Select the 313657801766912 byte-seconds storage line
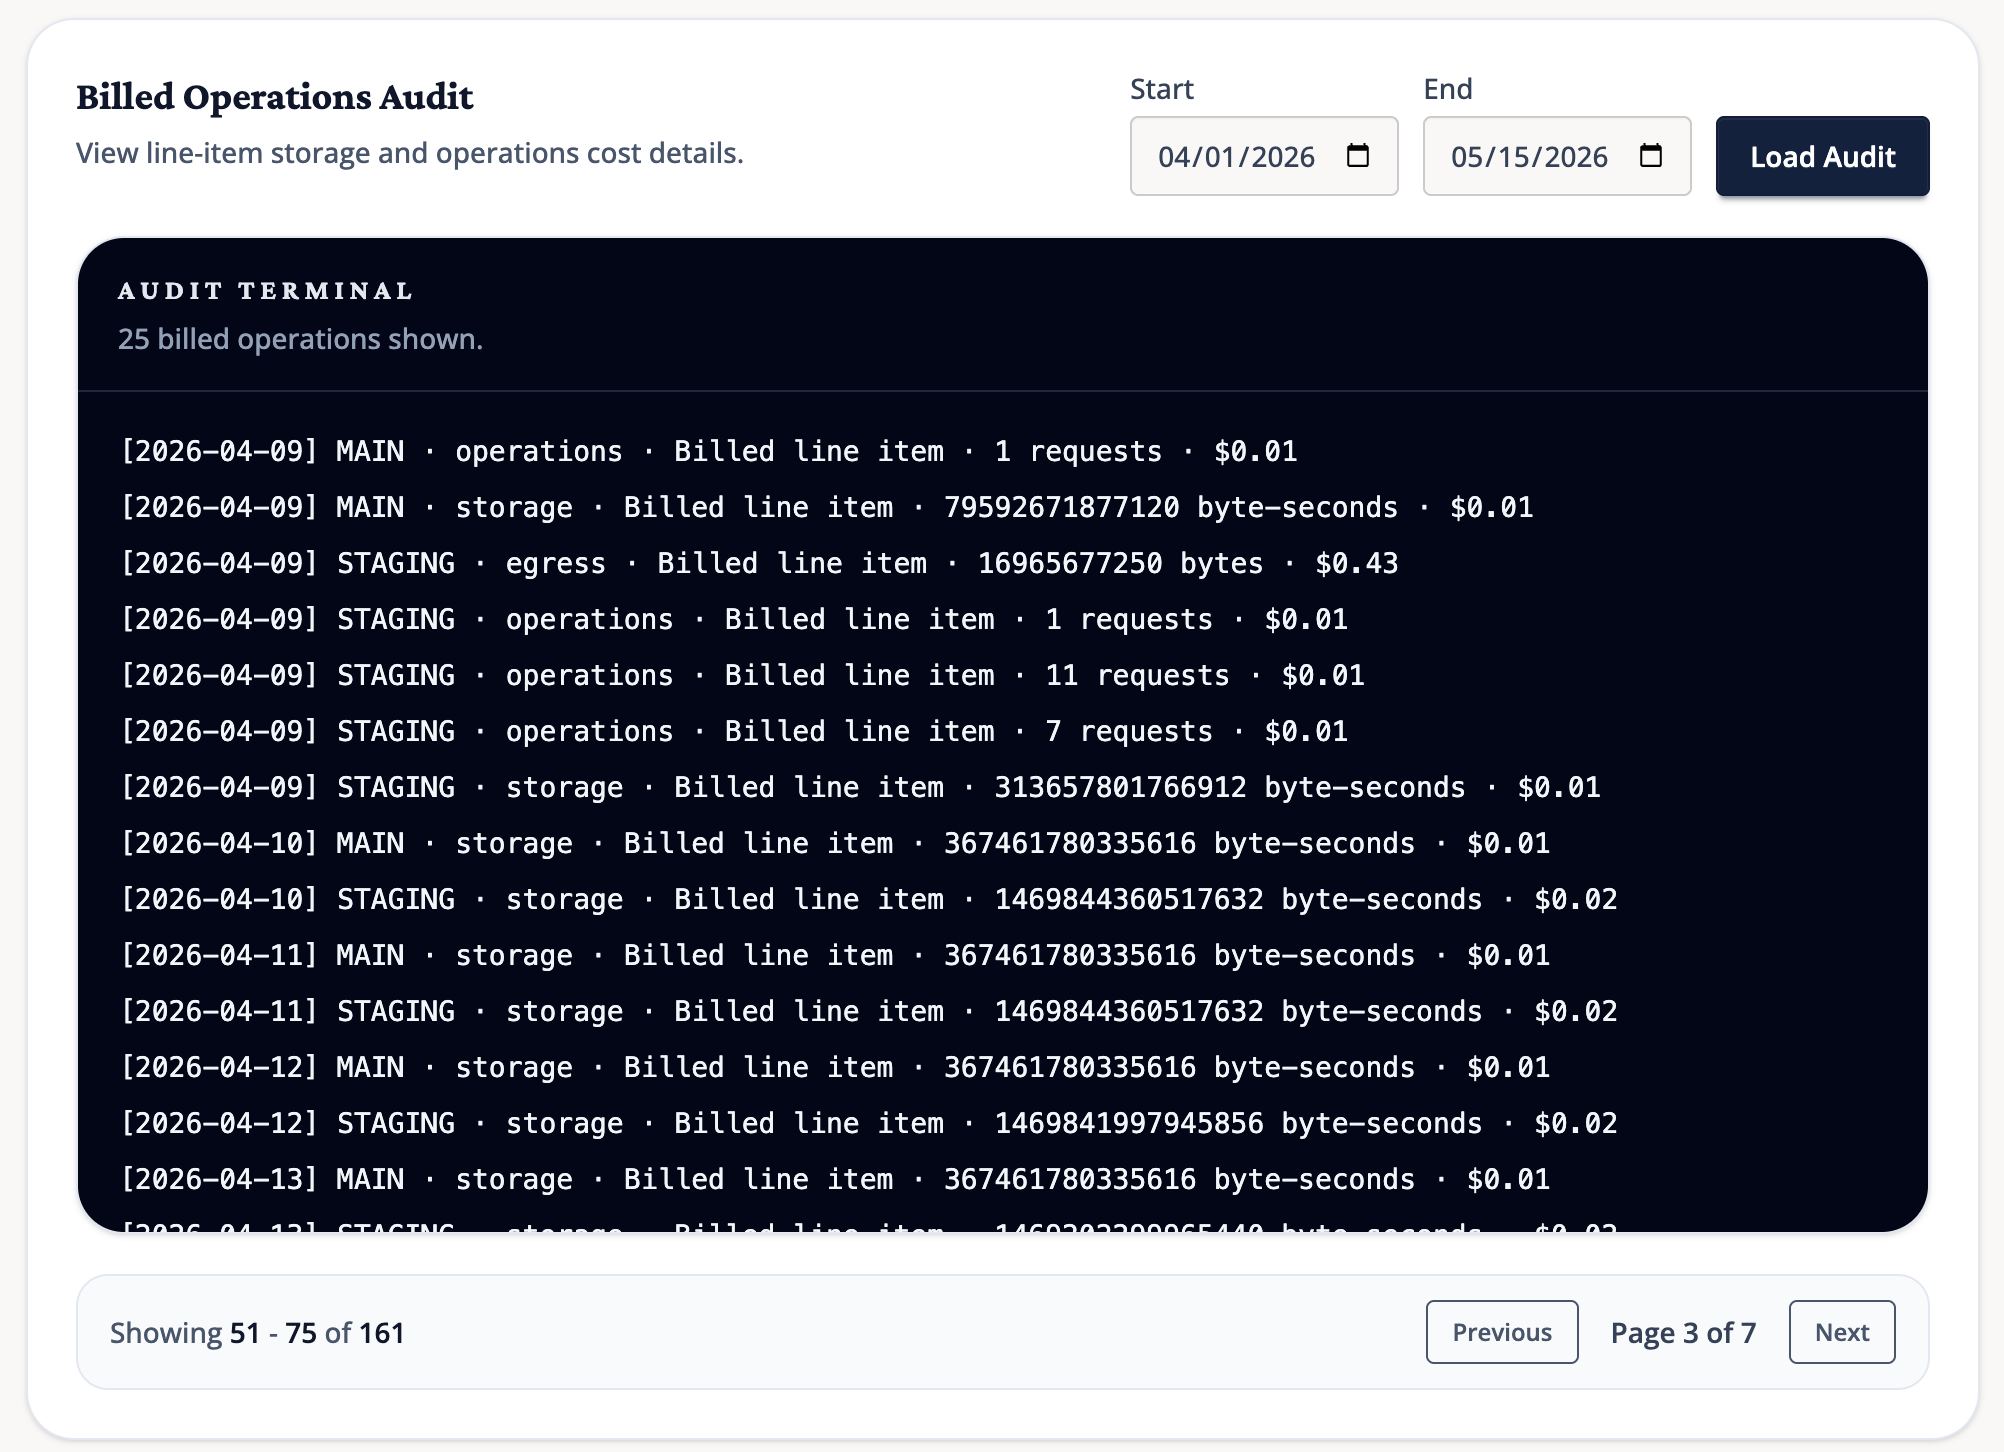Screen dimensions: 2004x1452 861,787
